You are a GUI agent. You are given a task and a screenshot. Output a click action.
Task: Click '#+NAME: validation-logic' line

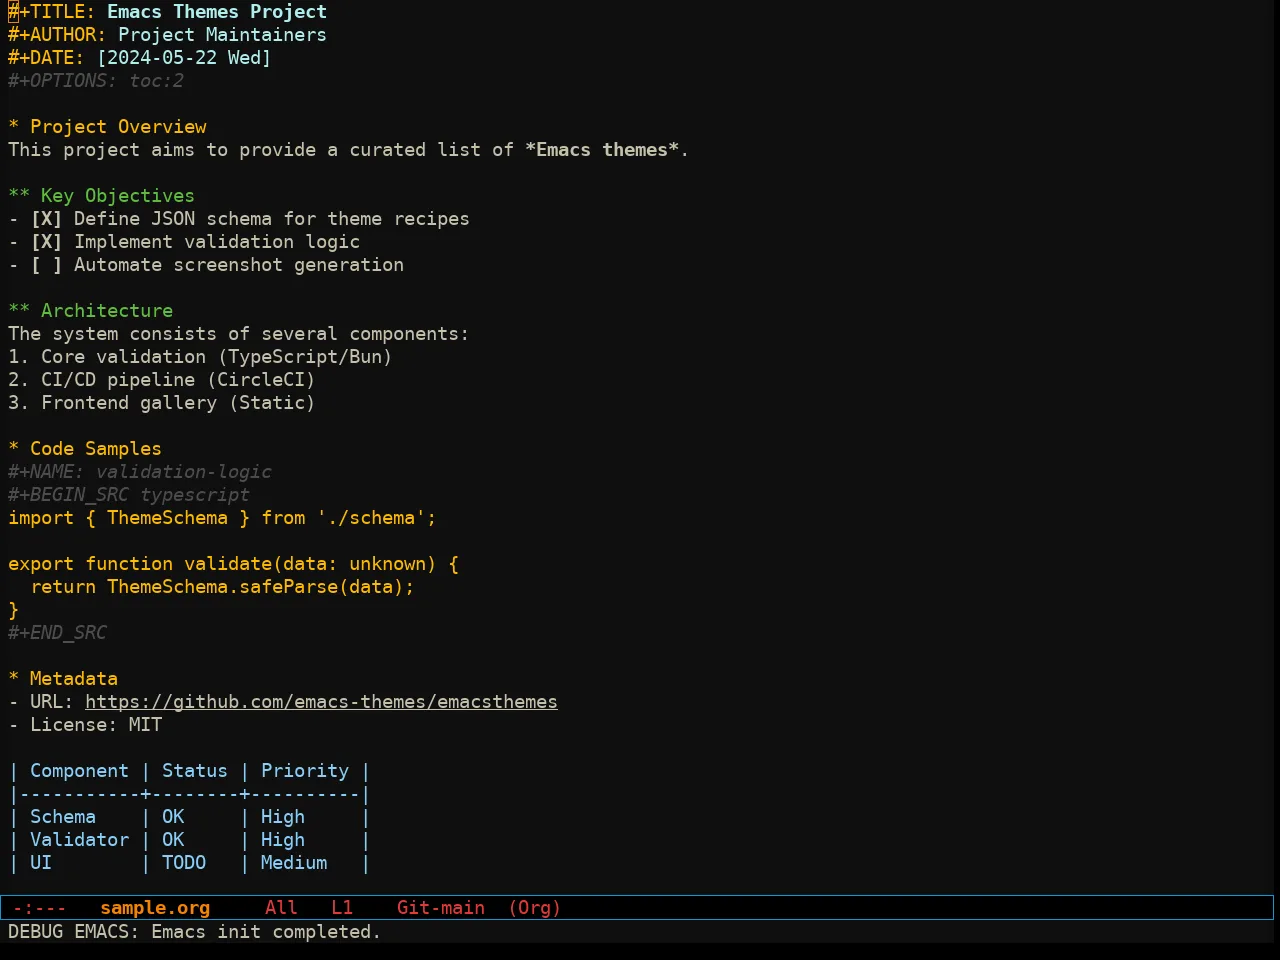pos(140,472)
